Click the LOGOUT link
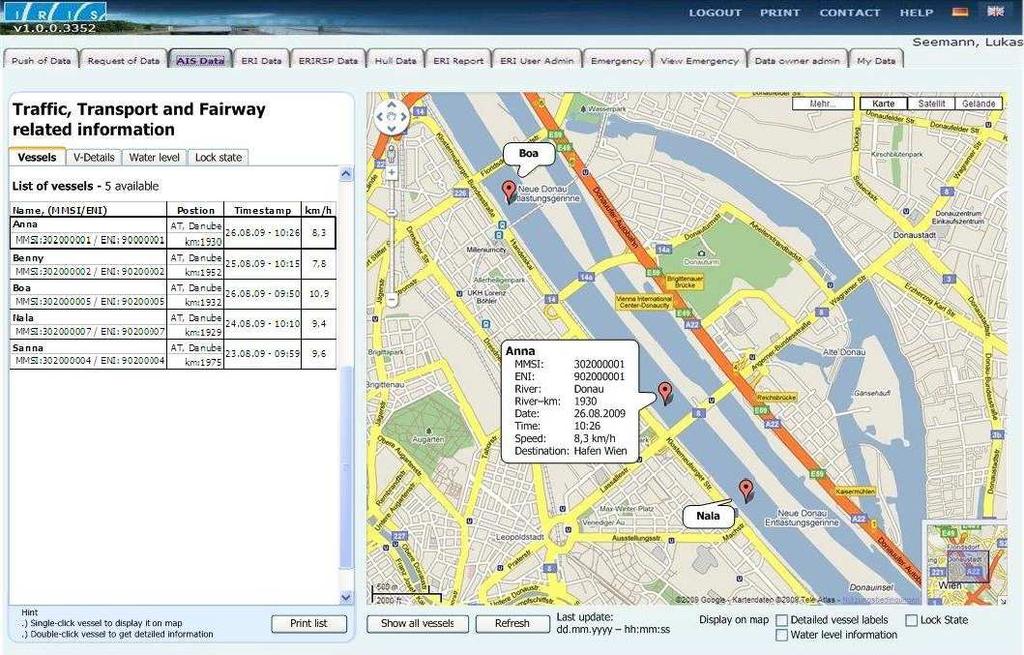The height and width of the screenshot is (655, 1024). tap(715, 12)
